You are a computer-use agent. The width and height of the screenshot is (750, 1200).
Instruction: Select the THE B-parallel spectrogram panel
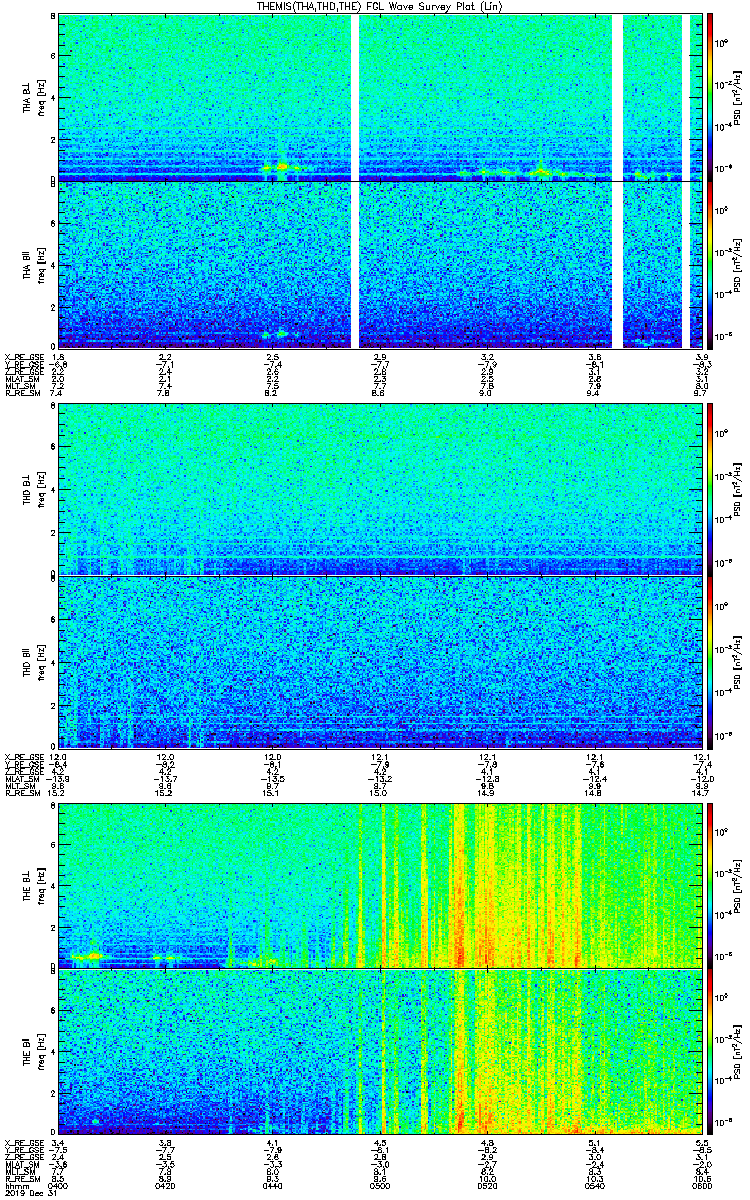[380, 1050]
